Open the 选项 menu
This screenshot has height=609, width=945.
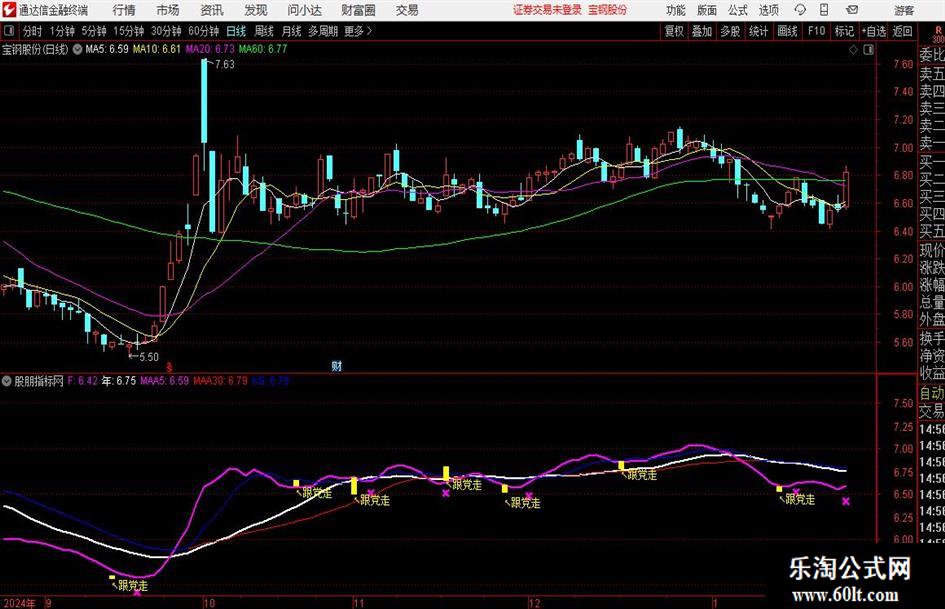pos(768,10)
